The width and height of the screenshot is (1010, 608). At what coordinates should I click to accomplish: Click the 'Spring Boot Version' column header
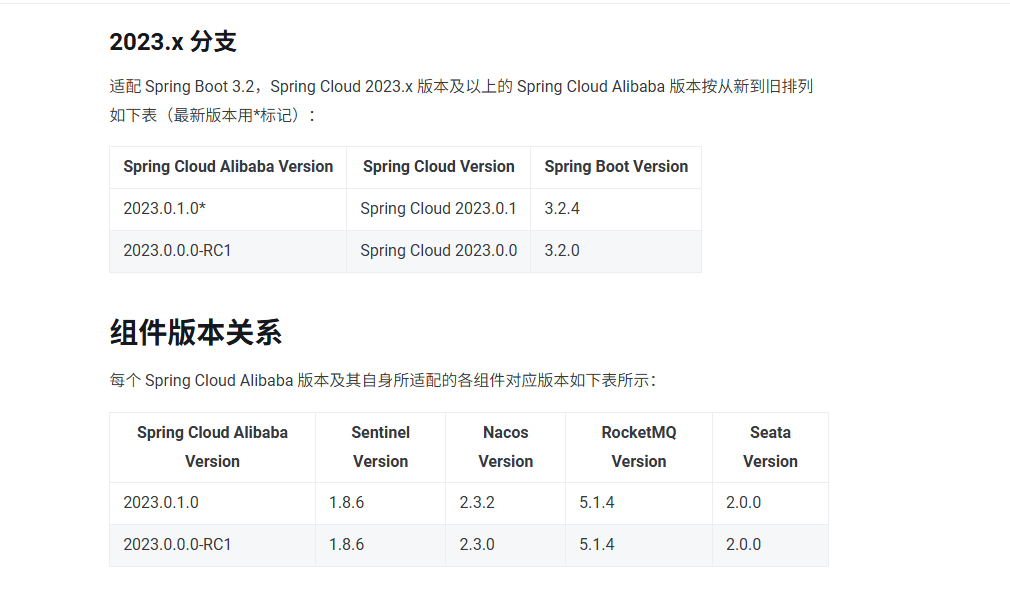(616, 167)
